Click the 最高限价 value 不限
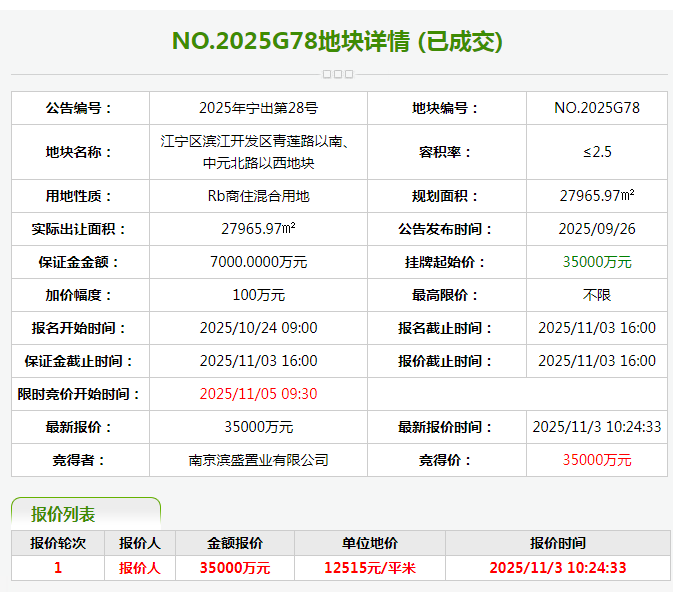 [597, 295]
